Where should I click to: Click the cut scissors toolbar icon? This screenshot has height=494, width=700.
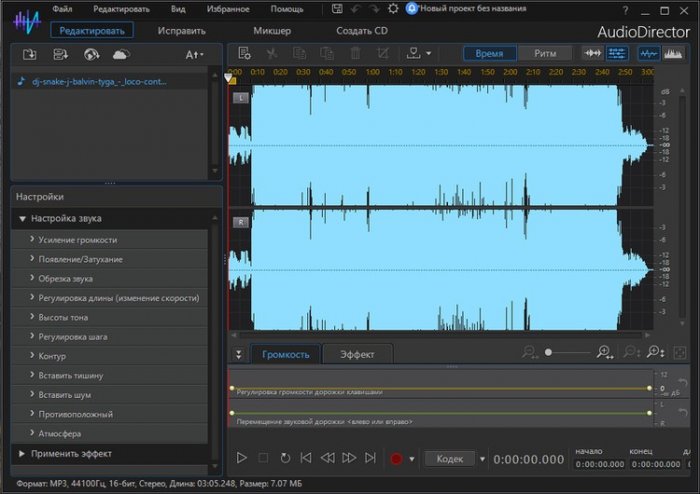point(273,53)
